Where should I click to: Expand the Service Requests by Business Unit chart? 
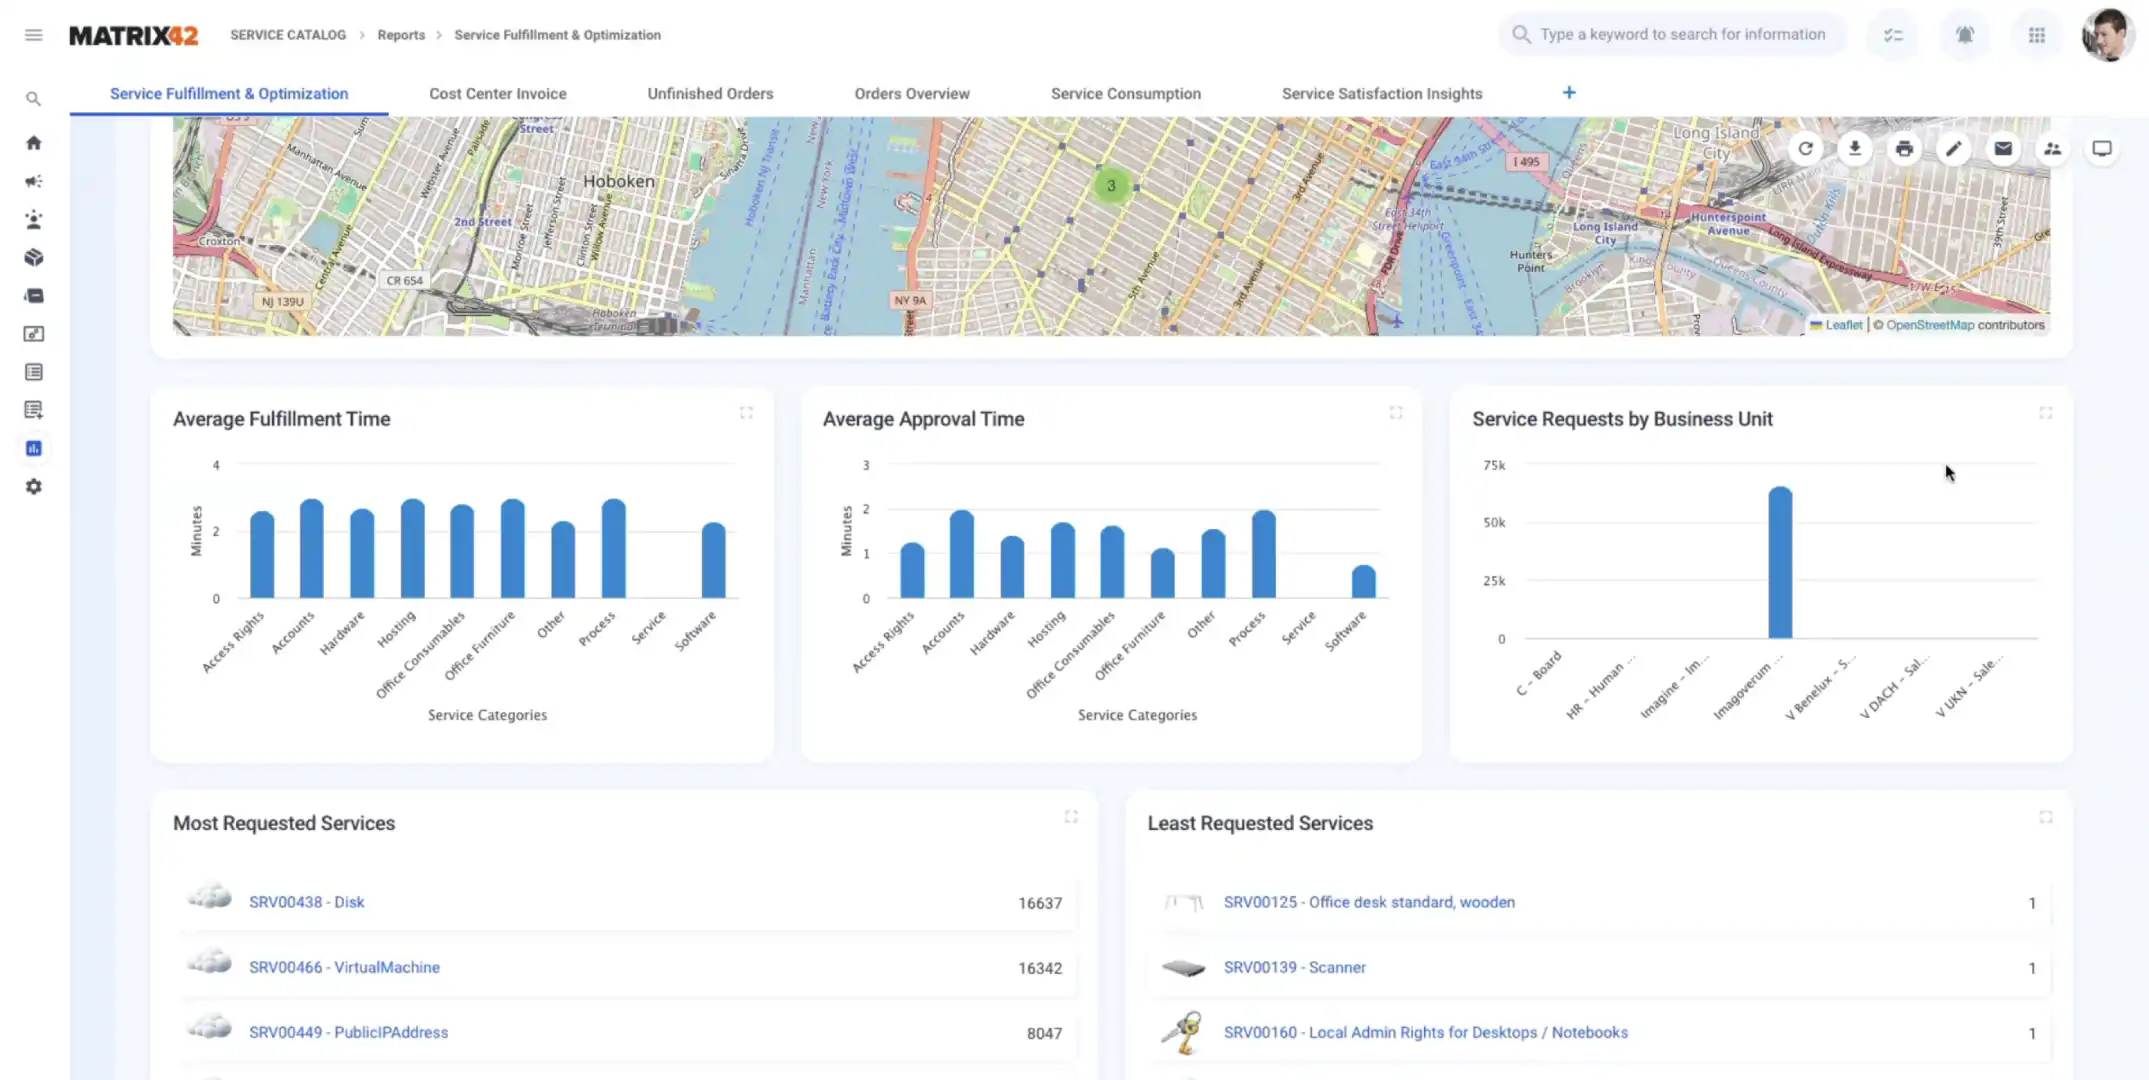[x=2045, y=412]
